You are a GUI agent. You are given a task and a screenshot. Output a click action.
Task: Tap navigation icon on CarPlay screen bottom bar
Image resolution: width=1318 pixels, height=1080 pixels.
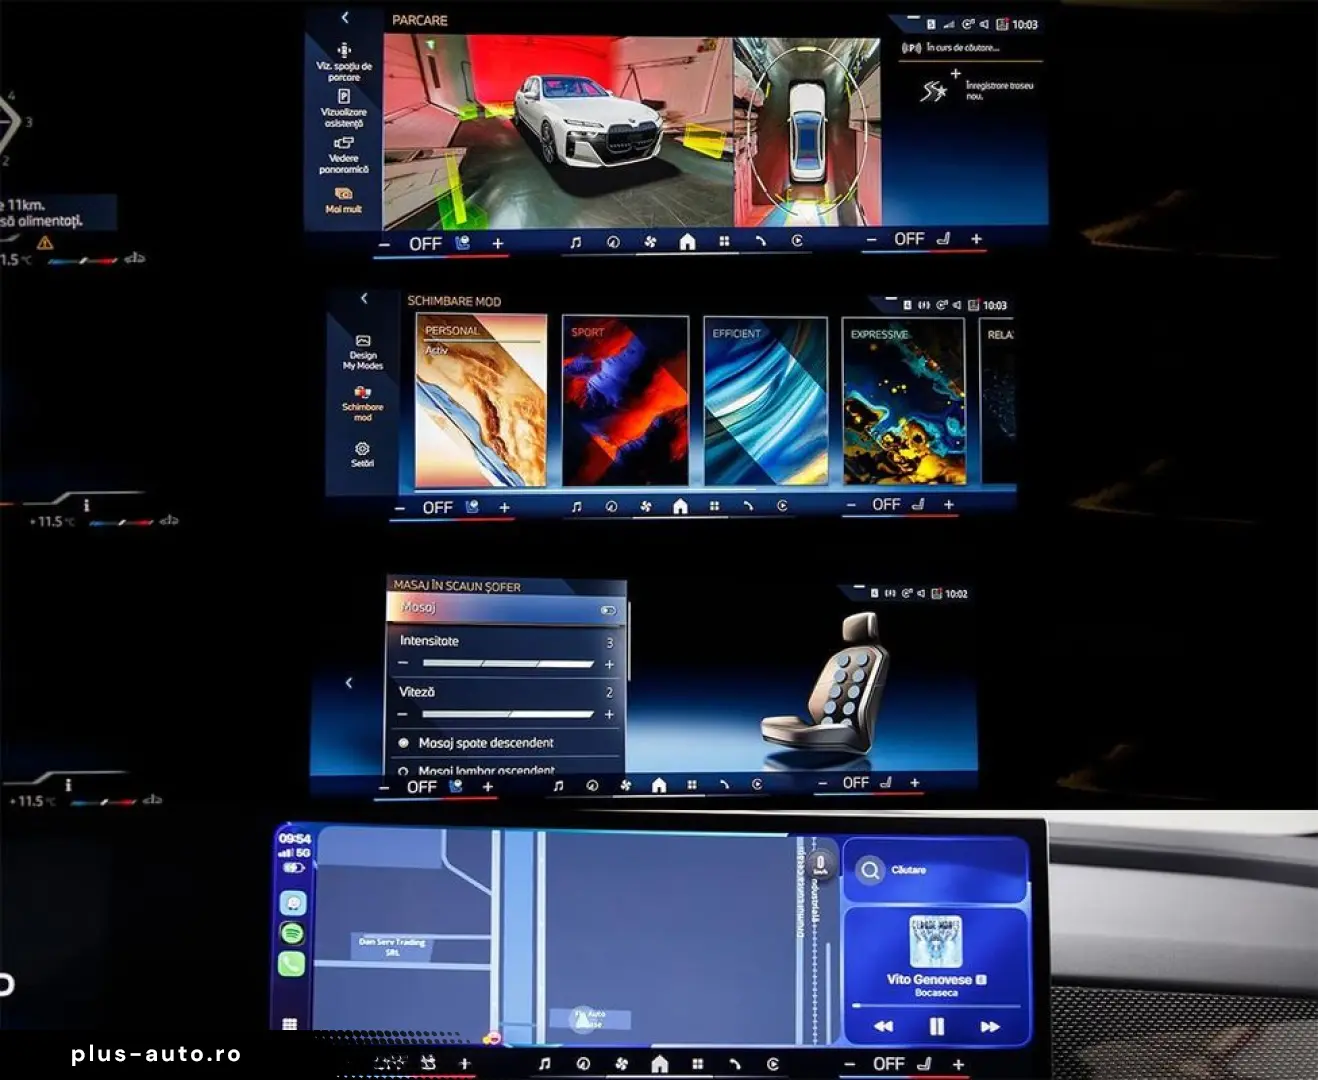pyautogui.click(x=583, y=1064)
